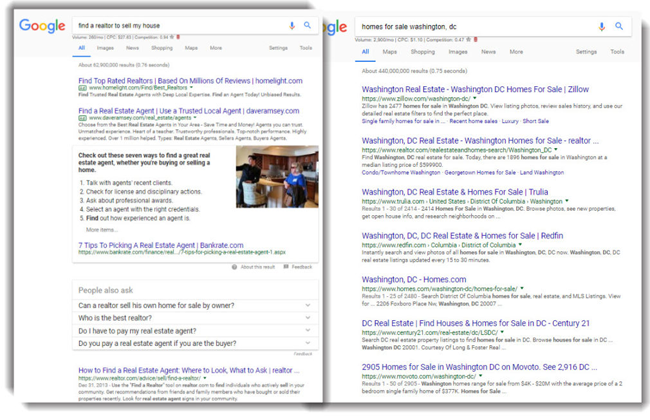Image resolution: width=650 pixels, height=420 pixels.
Task: Click the Feedback flag icon under featured snippet
Action: (286, 267)
